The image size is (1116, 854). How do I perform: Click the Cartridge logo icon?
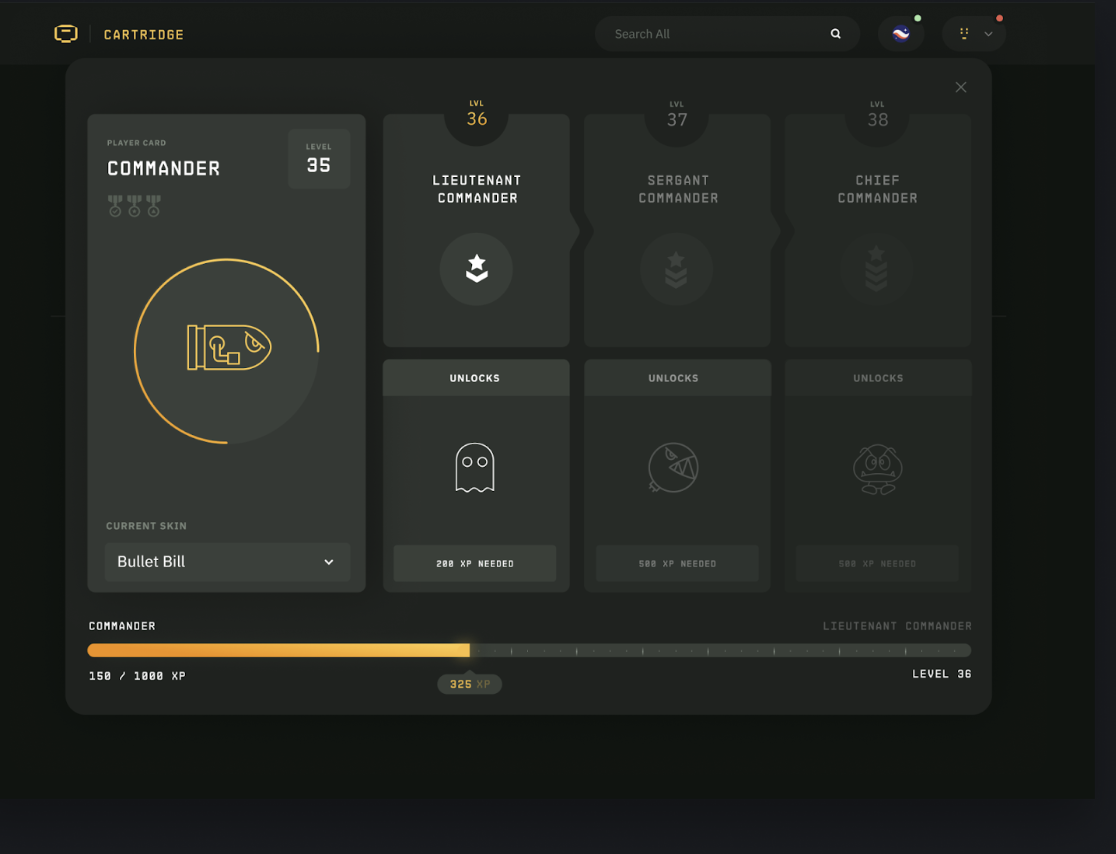pyautogui.click(x=66, y=34)
